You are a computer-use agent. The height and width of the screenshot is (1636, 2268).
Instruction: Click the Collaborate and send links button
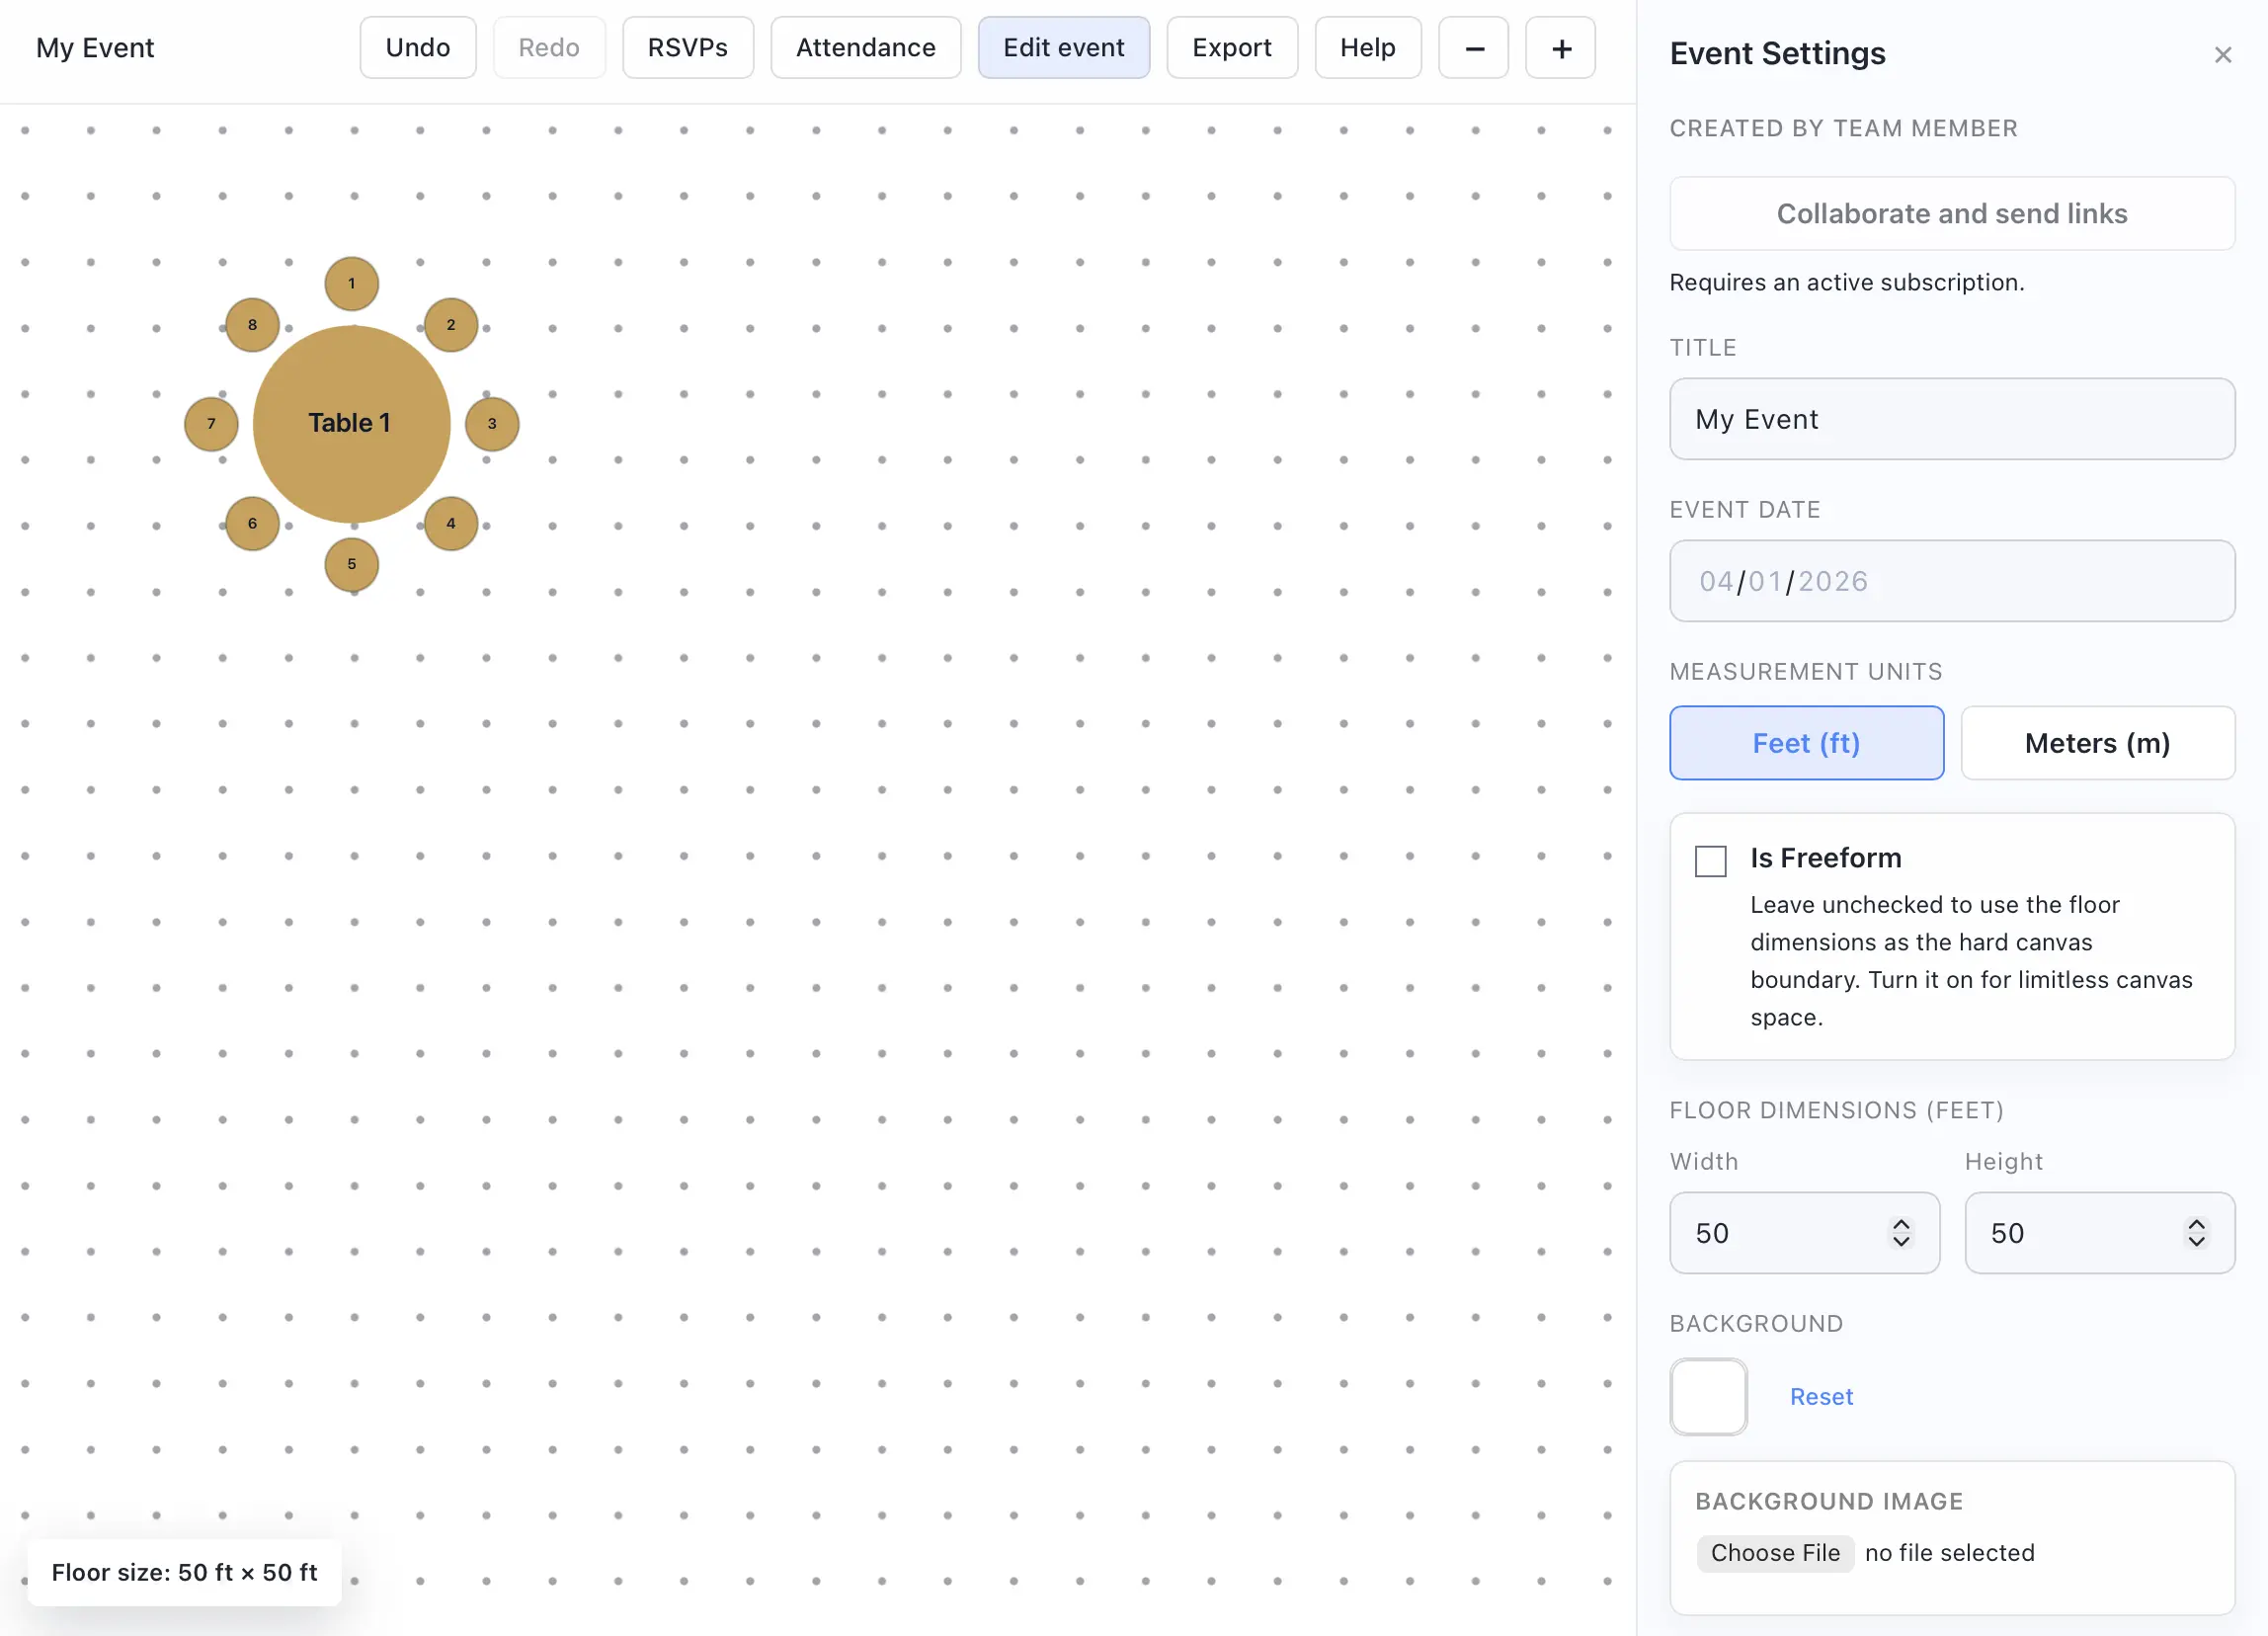[1951, 213]
